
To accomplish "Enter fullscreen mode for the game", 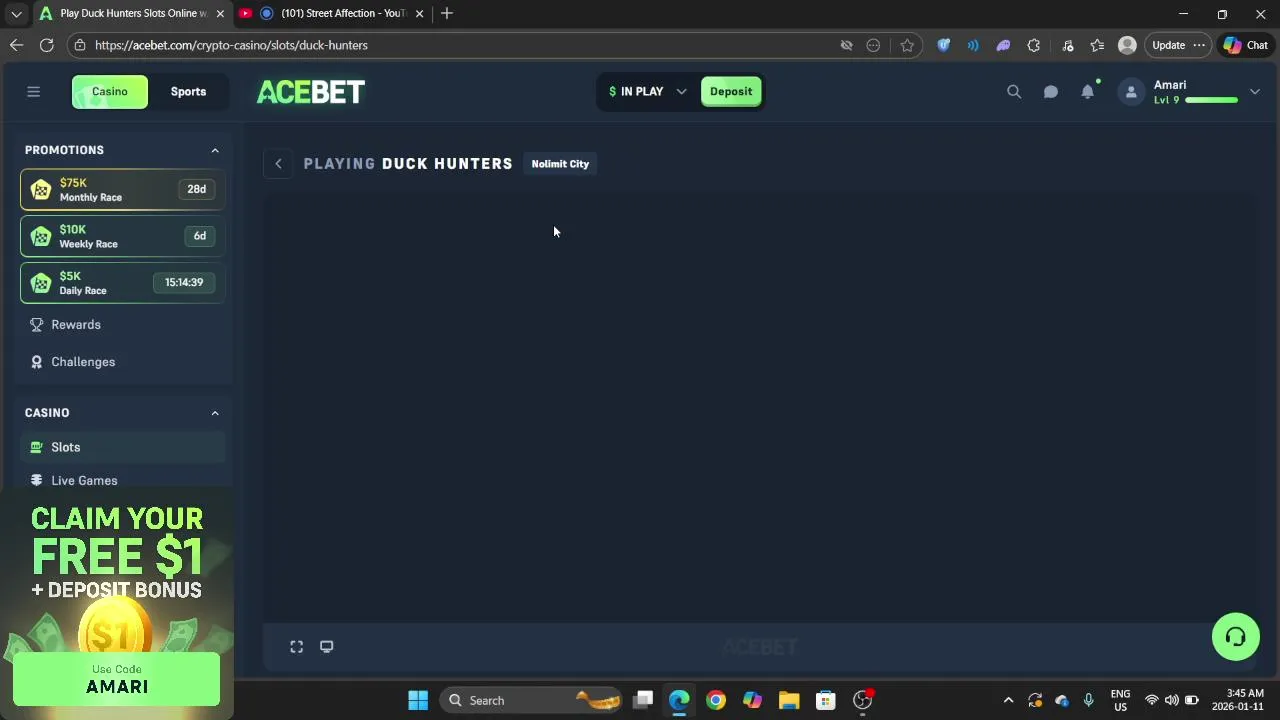I will (x=297, y=647).
